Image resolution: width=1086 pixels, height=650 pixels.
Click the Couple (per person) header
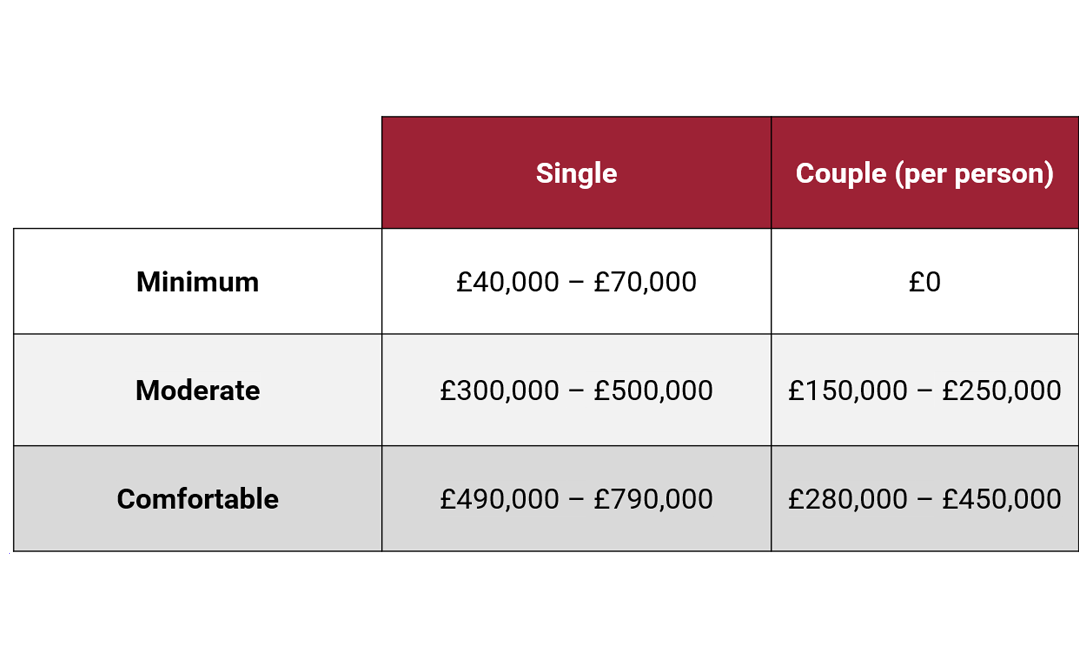[x=925, y=173]
